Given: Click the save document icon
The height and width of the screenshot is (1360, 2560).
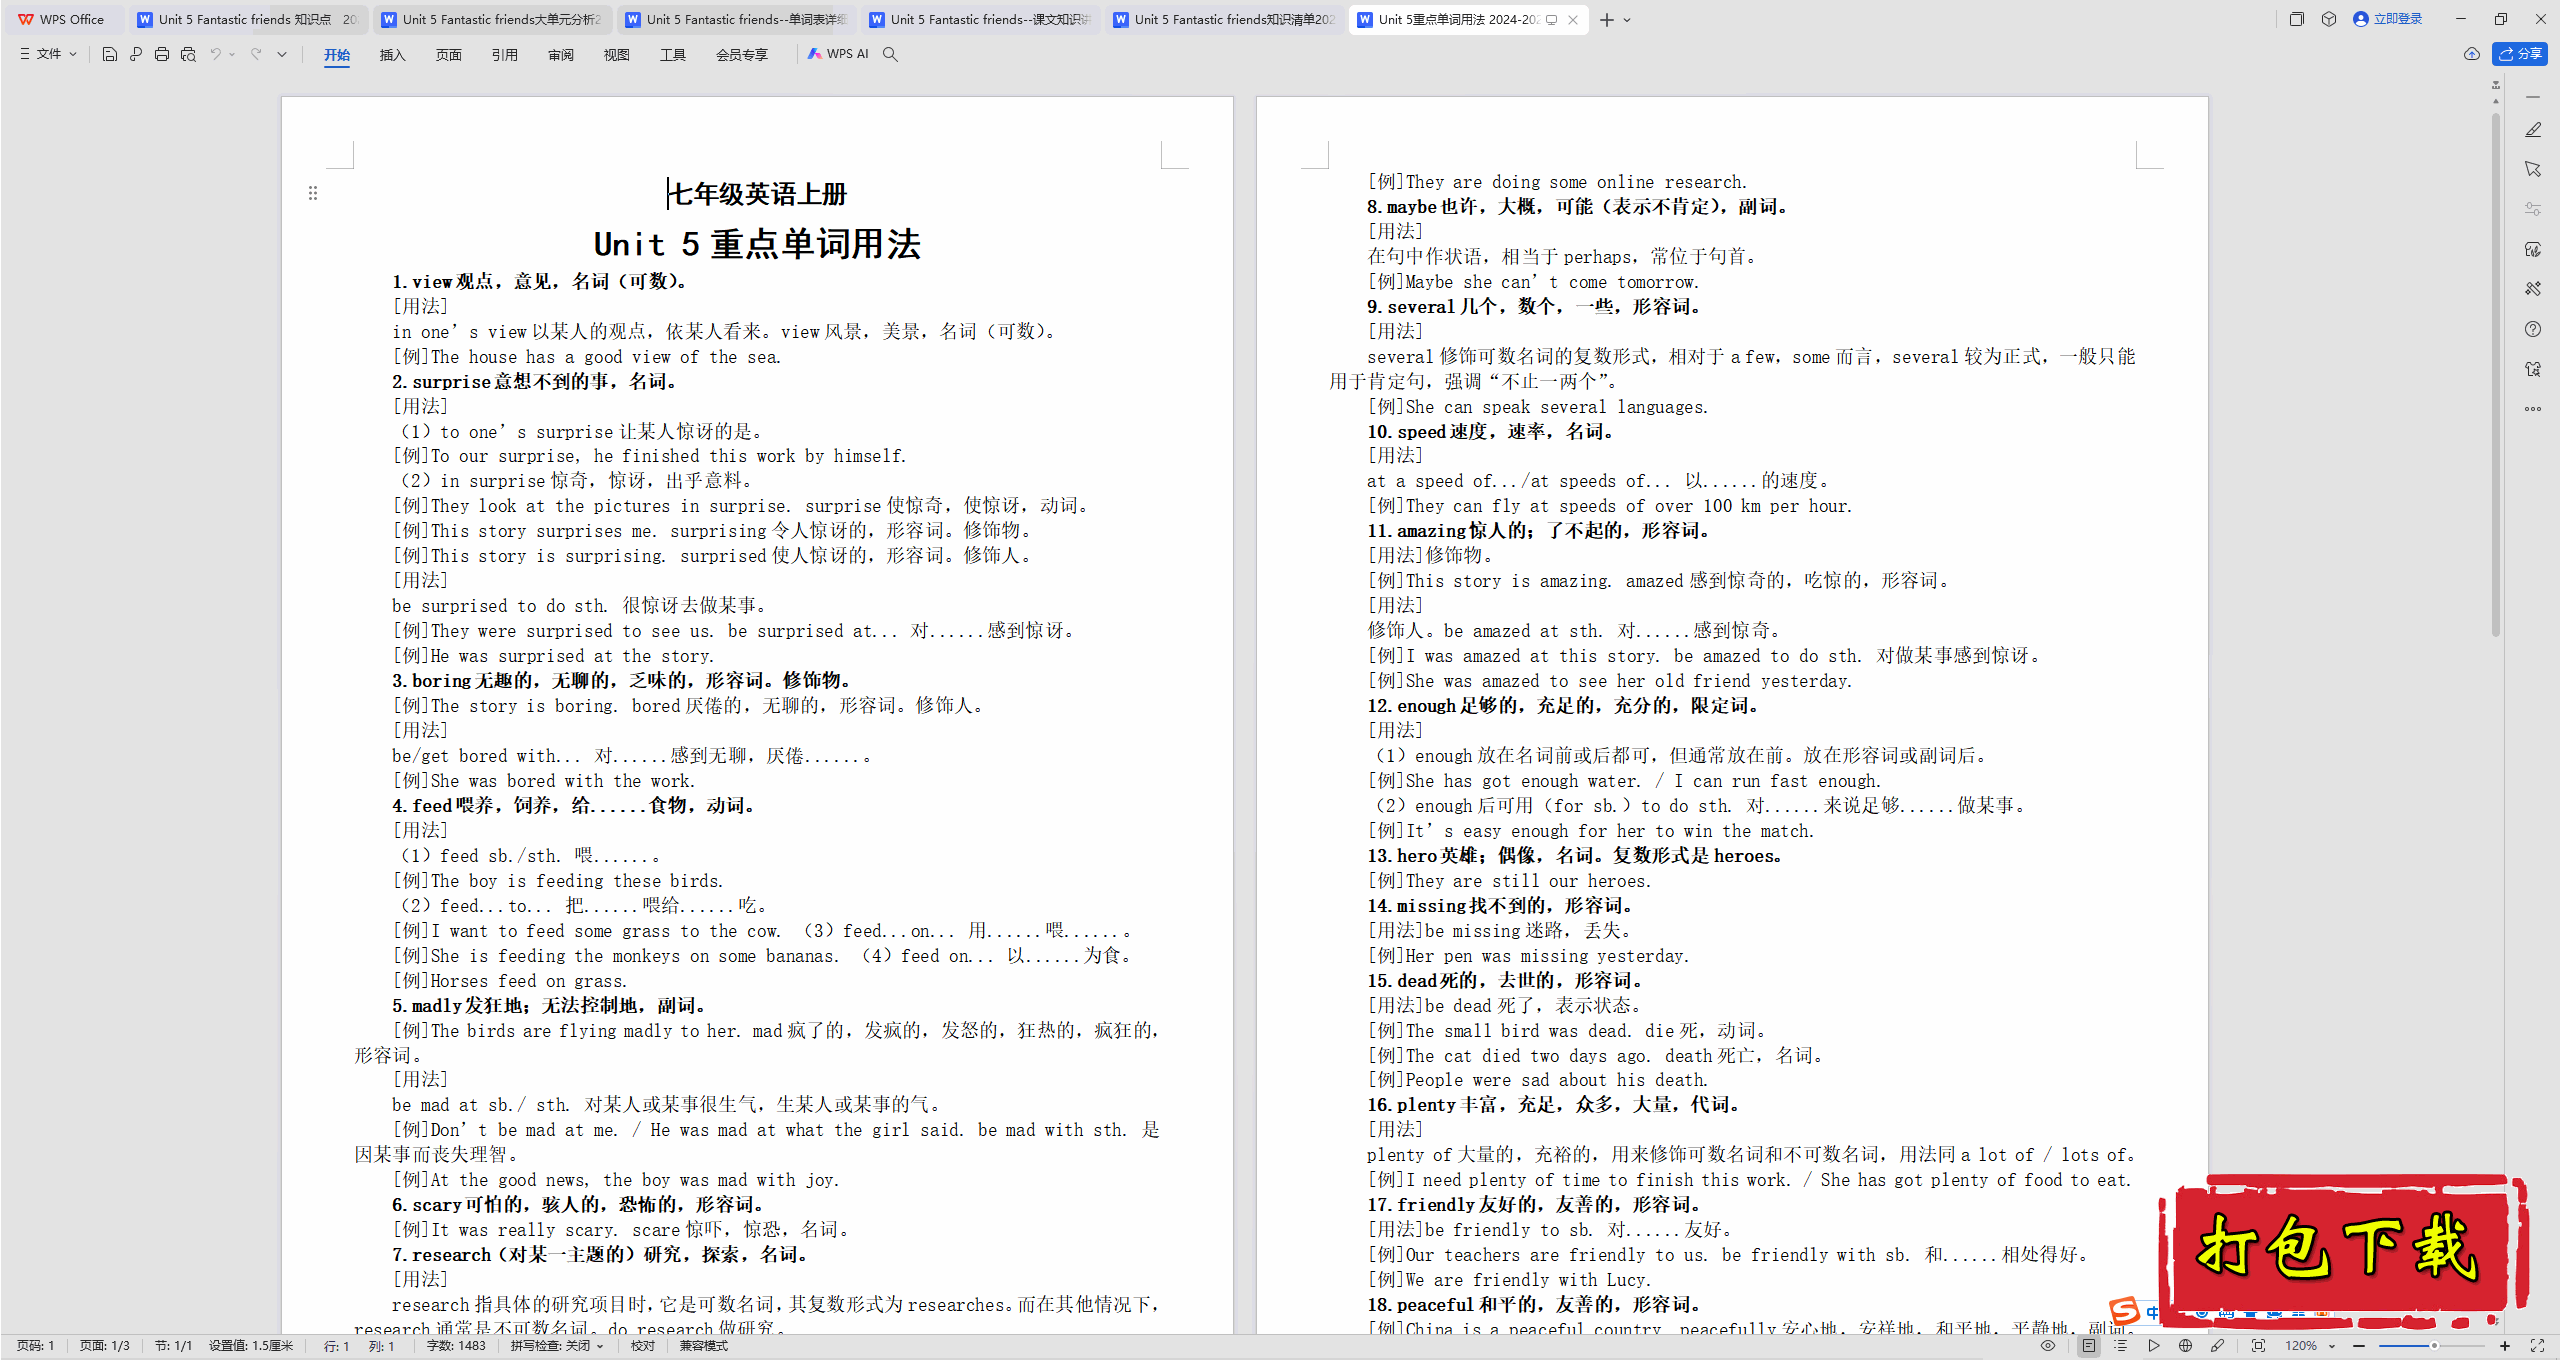Looking at the screenshot, I should click(x=110, y=54).
